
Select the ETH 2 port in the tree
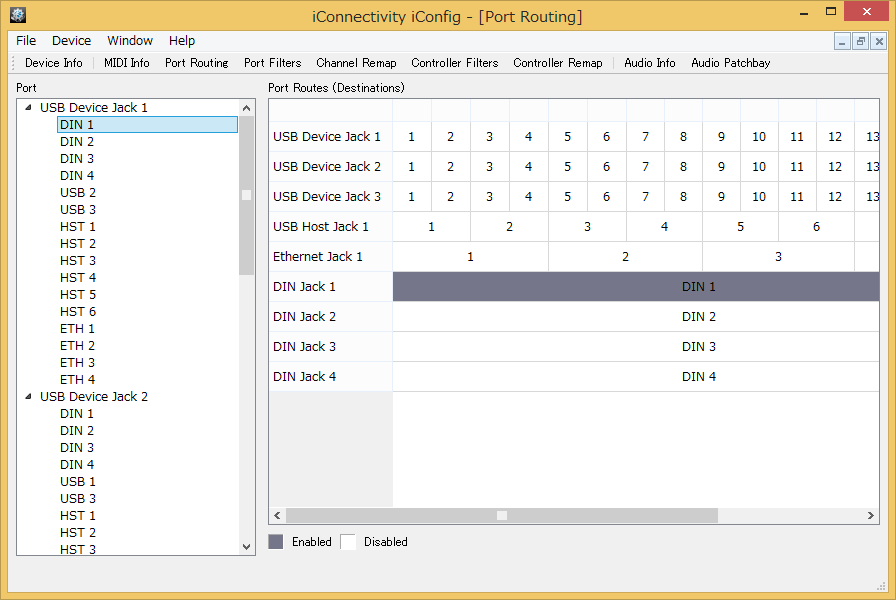tap(77, 346)
